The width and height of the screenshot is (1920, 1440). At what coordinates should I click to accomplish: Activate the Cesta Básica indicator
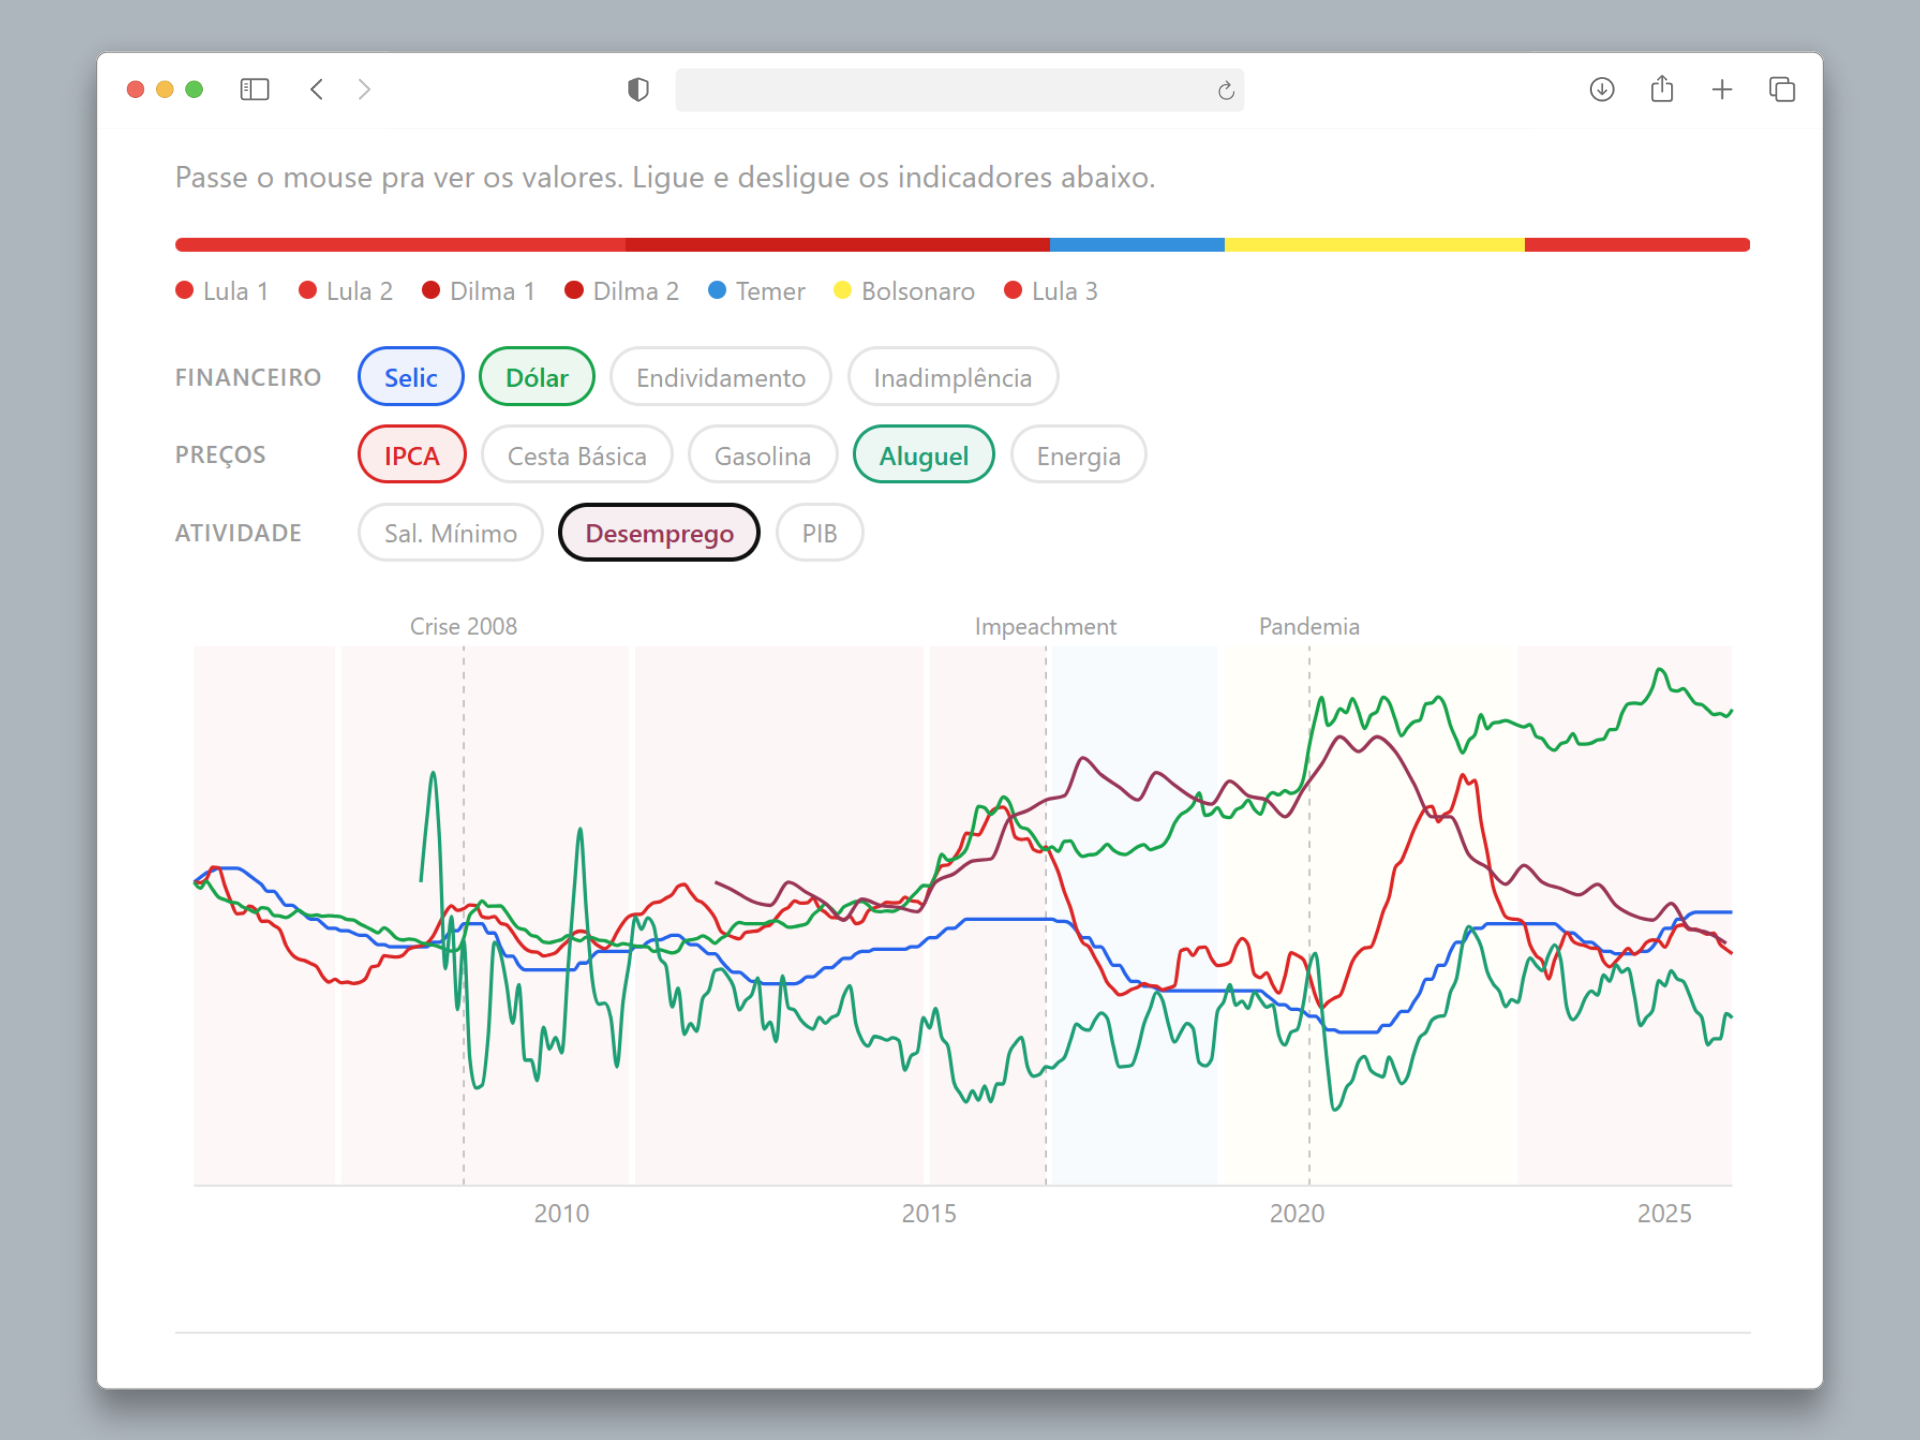click(577, 455)
